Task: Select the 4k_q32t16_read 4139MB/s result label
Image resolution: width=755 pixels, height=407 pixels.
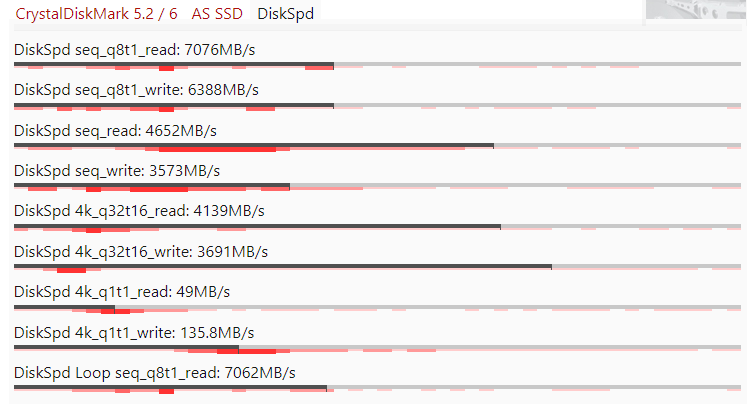Action: point(139,211)
